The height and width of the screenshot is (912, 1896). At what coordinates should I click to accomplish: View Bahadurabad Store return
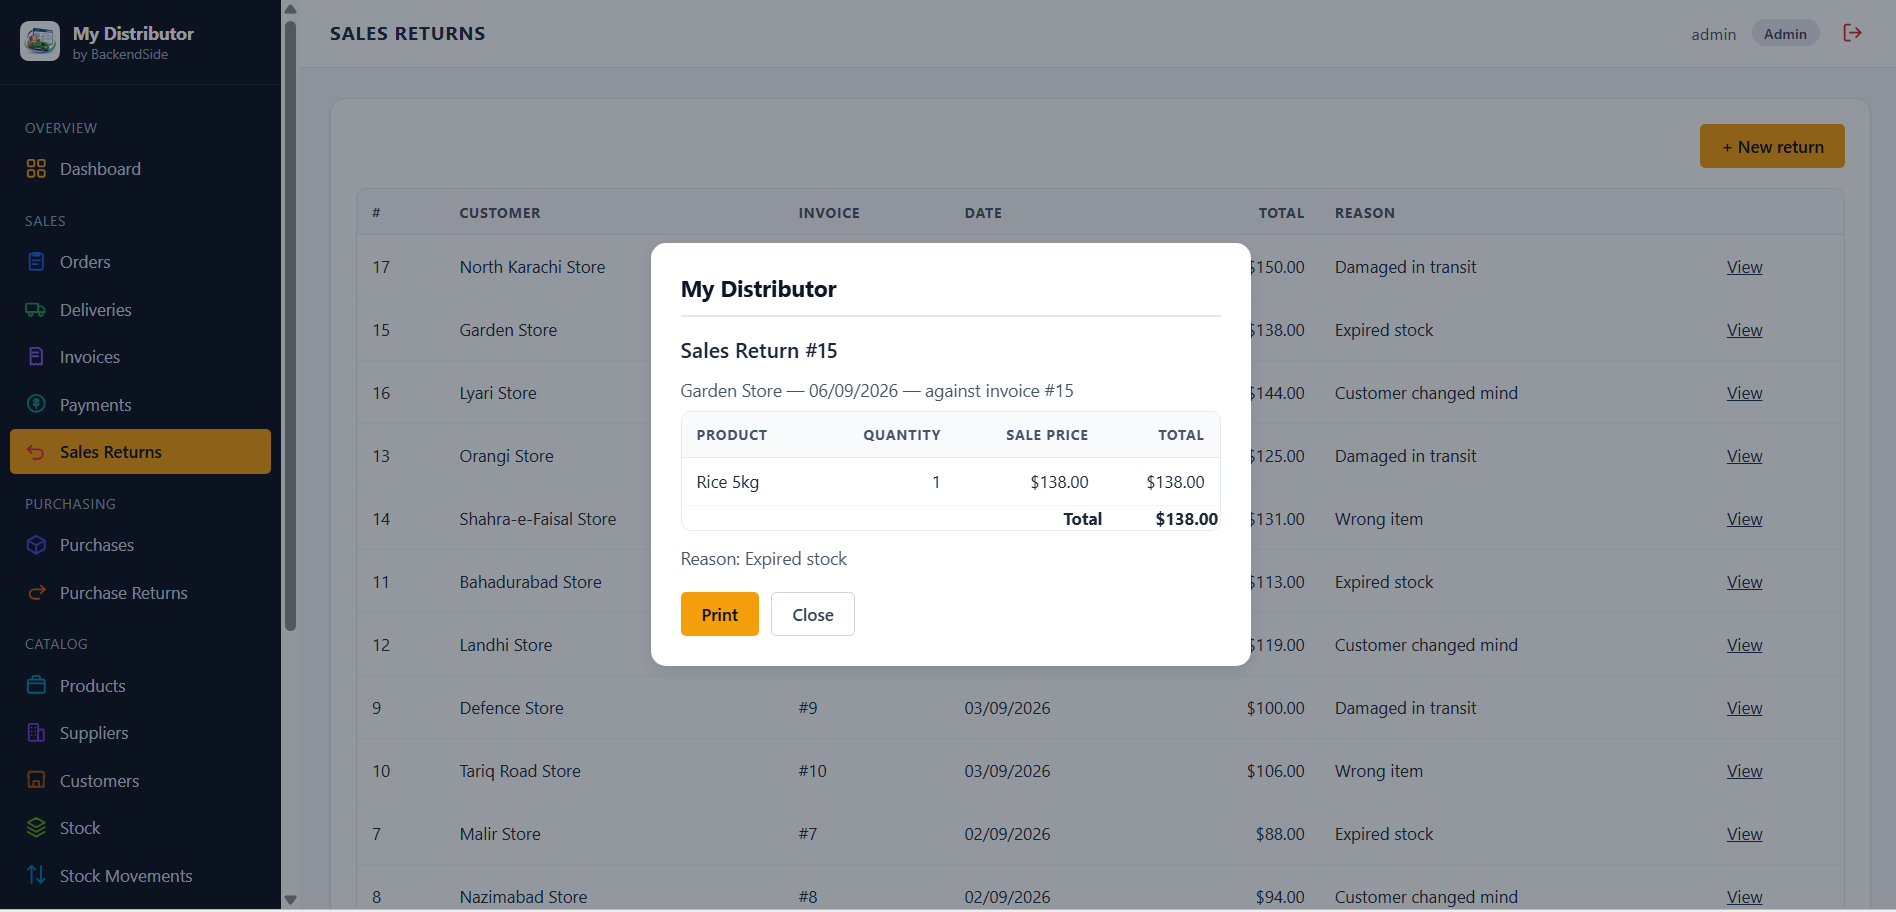tap(1744, 582)
